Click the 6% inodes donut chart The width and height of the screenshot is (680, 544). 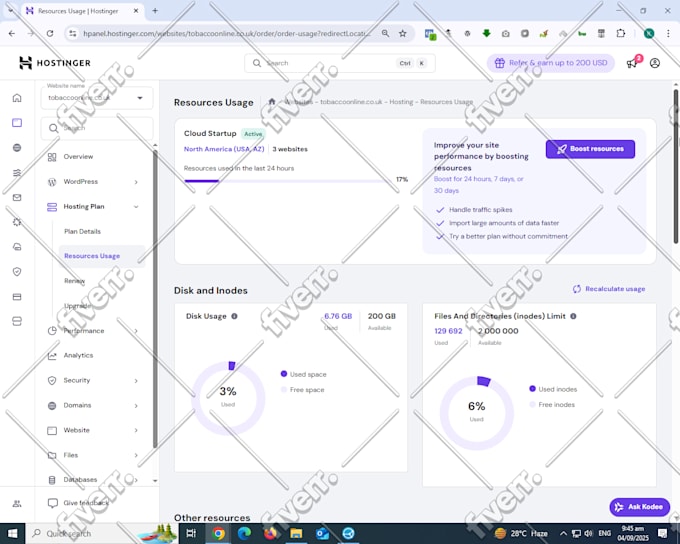pos(477,413)
